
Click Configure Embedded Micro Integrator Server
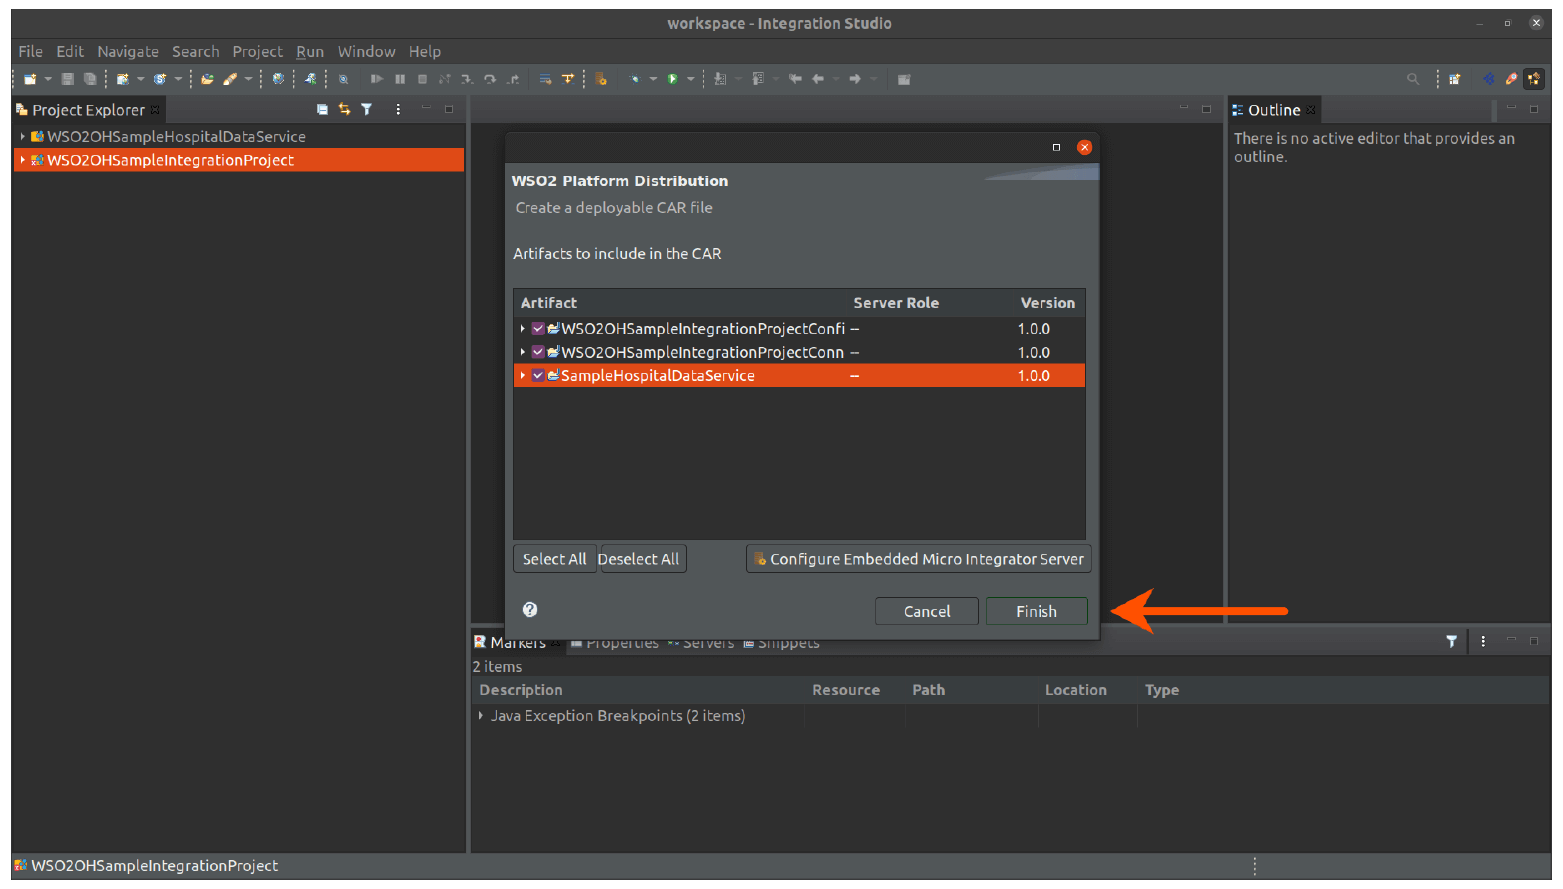(918, 559)
